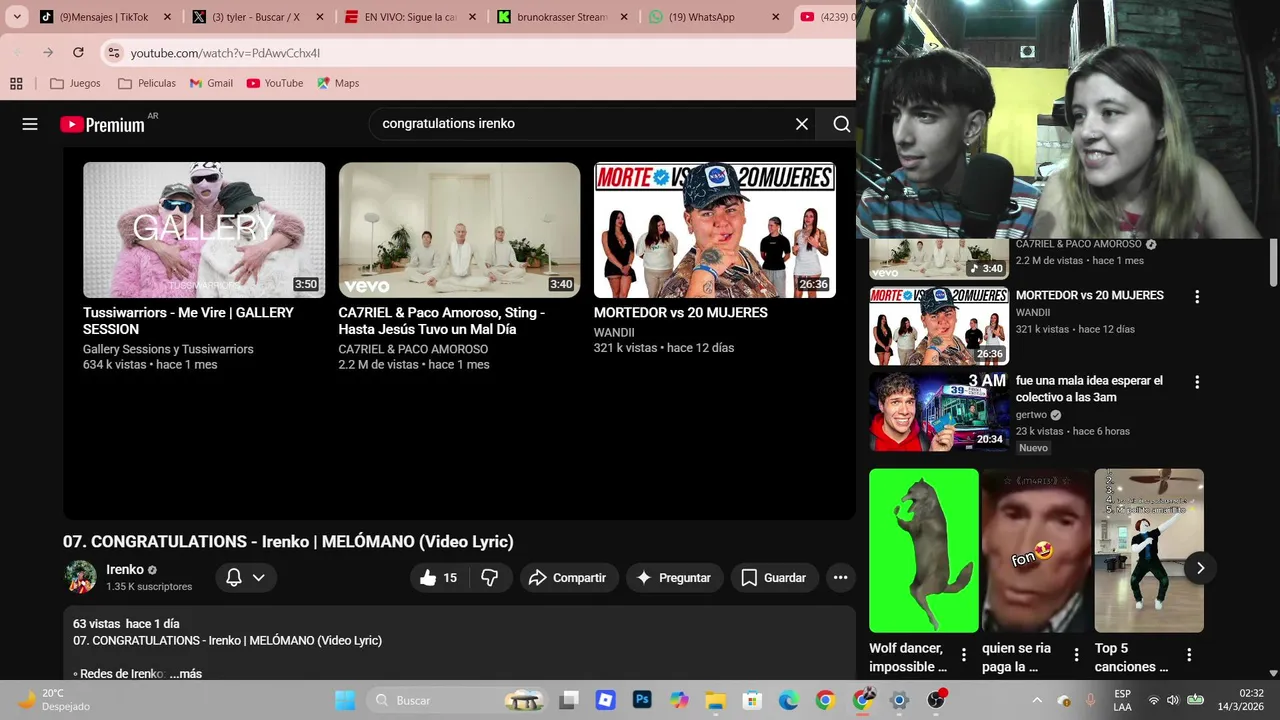1280x720 pixels.
Task: Expand the description with ...más
Action: [186, 673]
